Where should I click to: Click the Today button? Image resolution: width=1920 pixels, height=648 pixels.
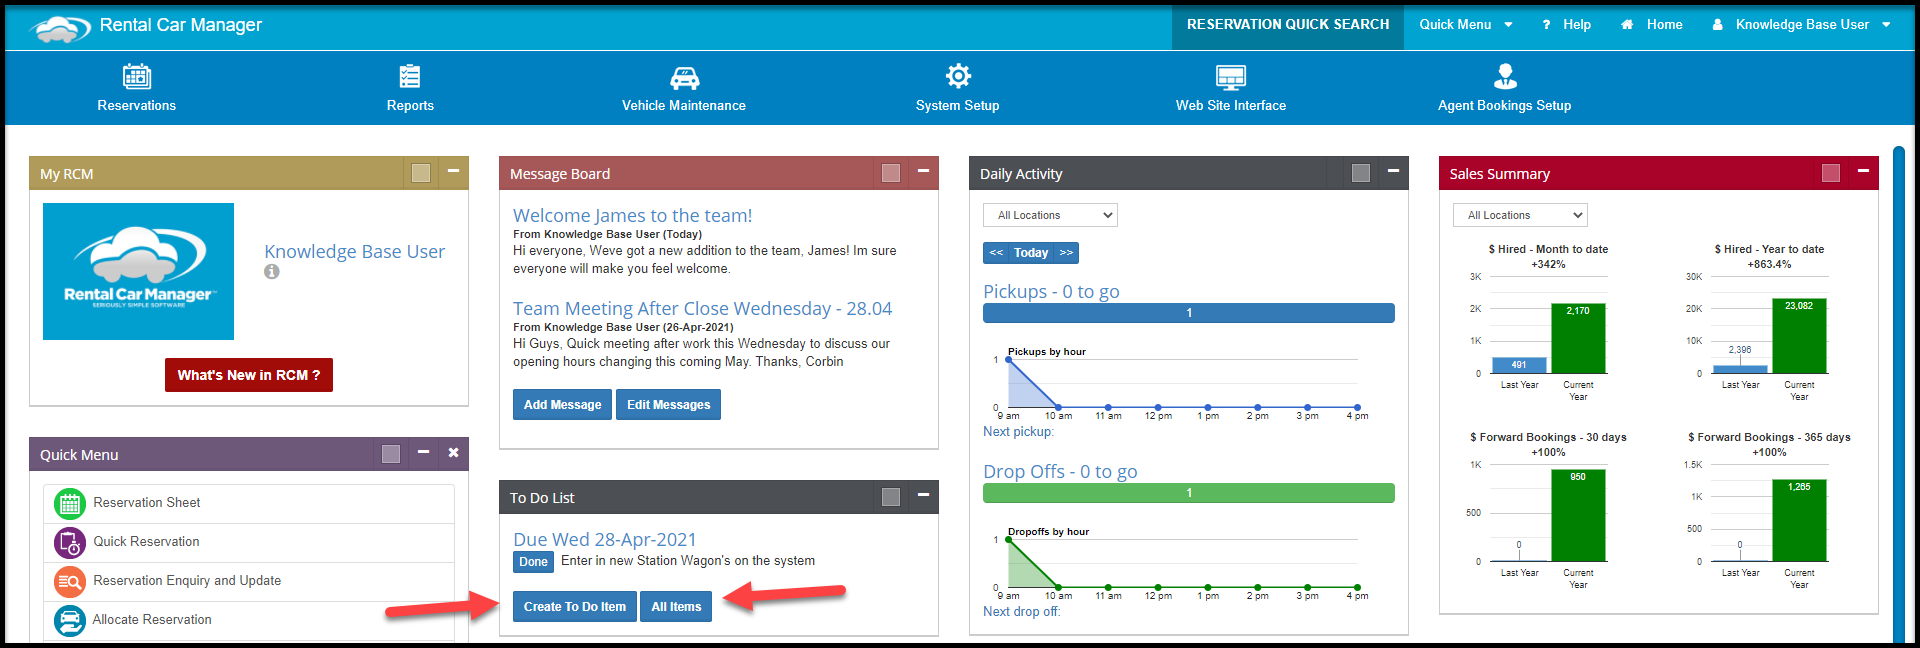1031,253
